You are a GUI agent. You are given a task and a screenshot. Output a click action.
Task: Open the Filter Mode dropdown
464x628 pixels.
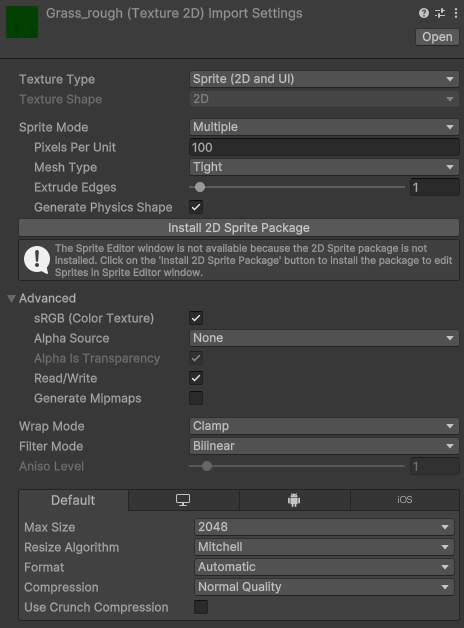(x=324, y=446)
